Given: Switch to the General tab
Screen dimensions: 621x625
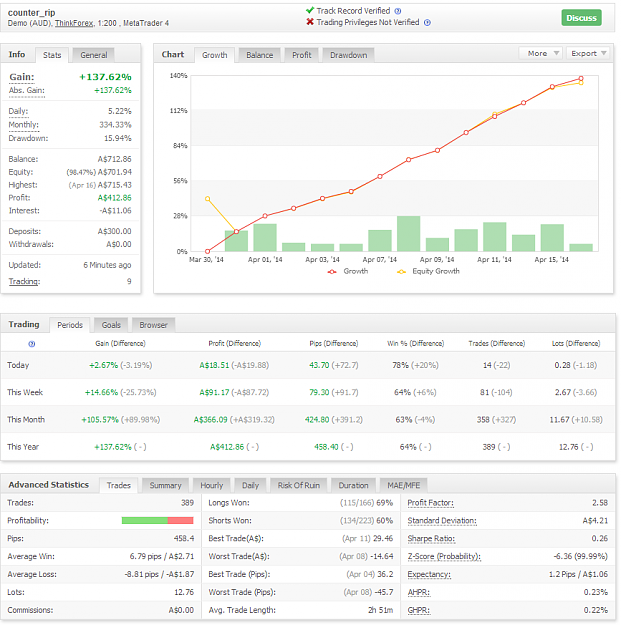Looking at the screenshot, I should [x=94, y=55].
